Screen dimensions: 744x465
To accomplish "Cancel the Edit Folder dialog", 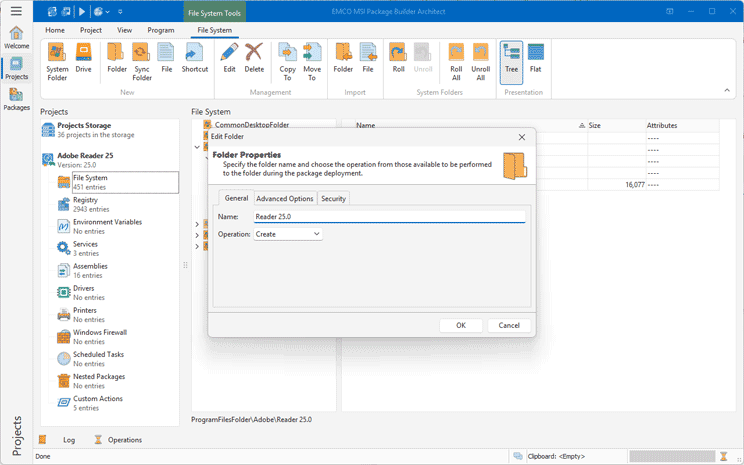I will pos(509,325).
